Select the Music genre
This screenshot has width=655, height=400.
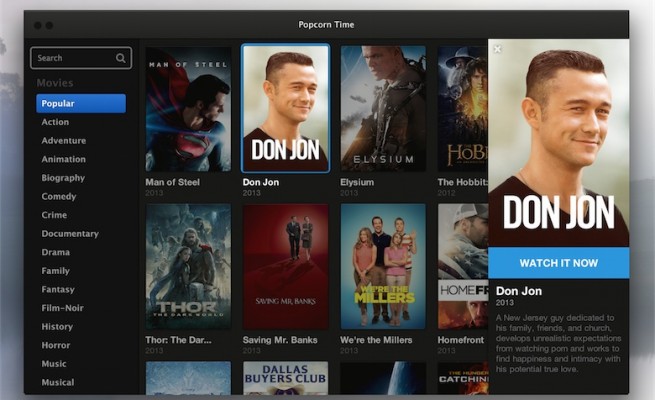tap(54, 364)
